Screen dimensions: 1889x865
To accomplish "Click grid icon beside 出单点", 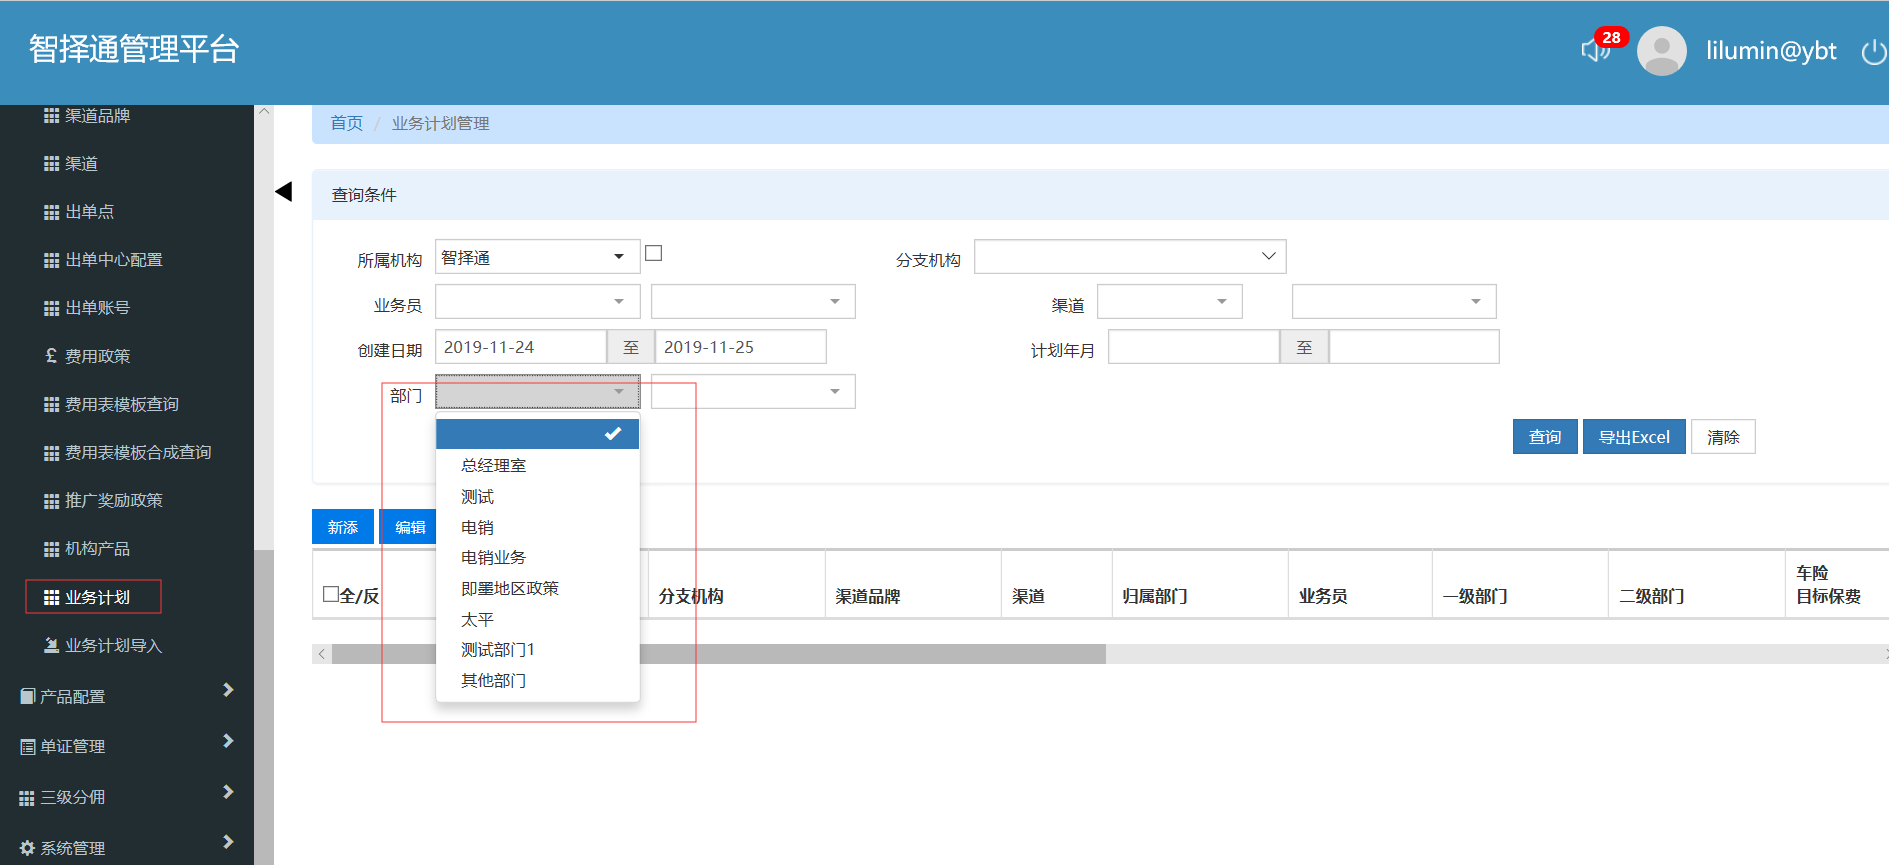I will [x=51, y=212].
